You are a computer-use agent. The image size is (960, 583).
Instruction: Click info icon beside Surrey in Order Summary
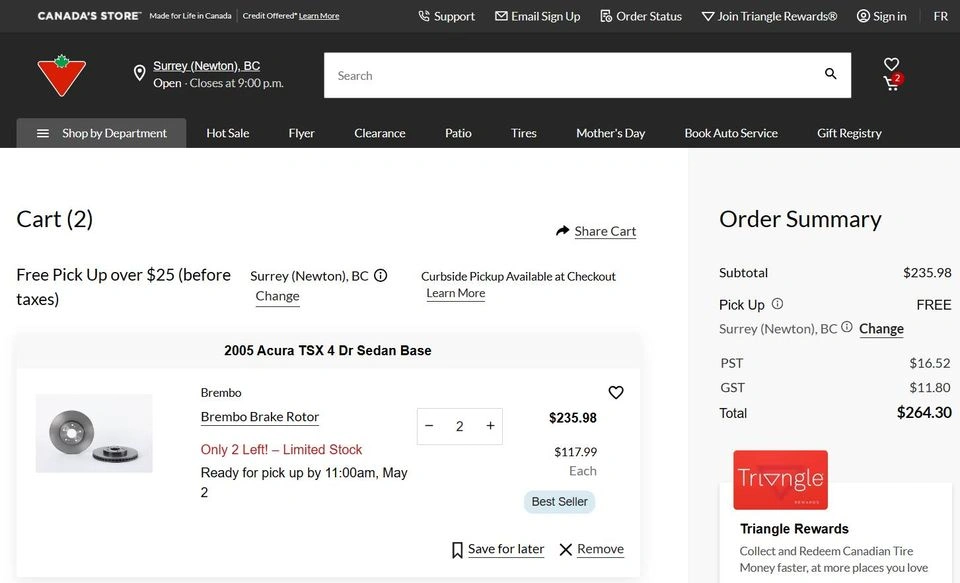click(846, 327)
